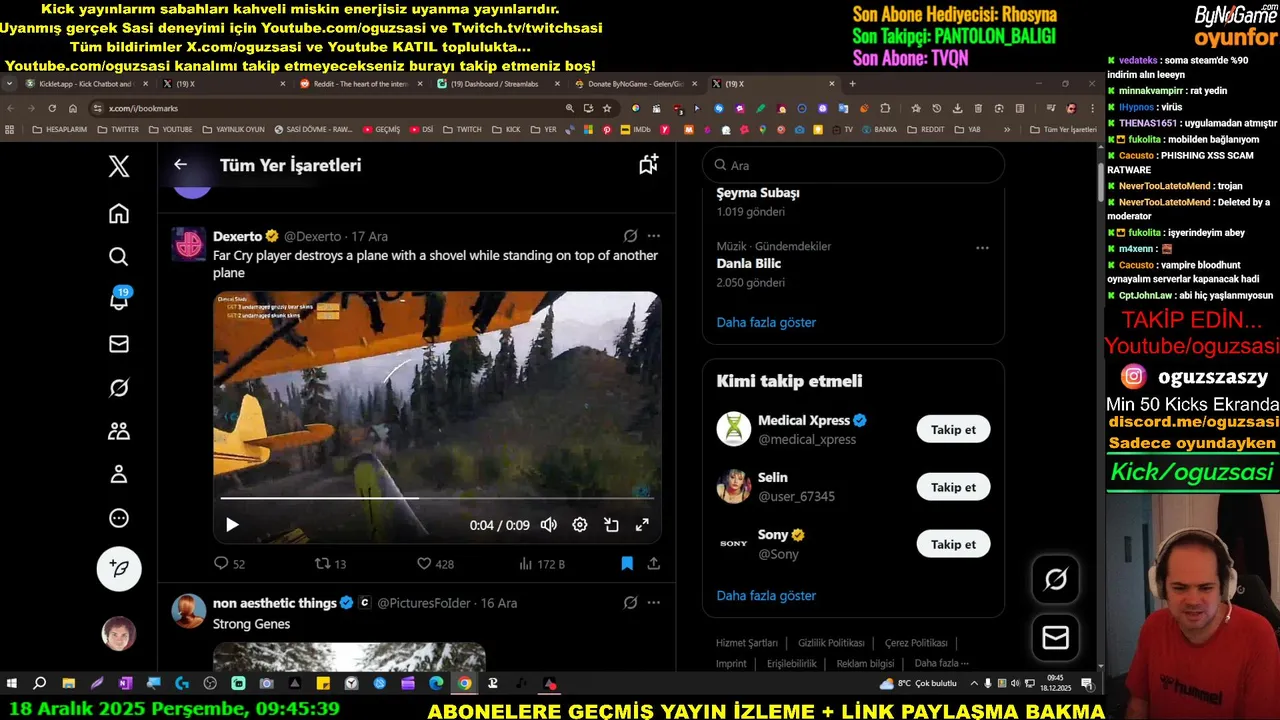Follow Medical Xpress with Takip et
Image resolution: width=1280 pixels, height=720 pixels.
pos(953,430)
